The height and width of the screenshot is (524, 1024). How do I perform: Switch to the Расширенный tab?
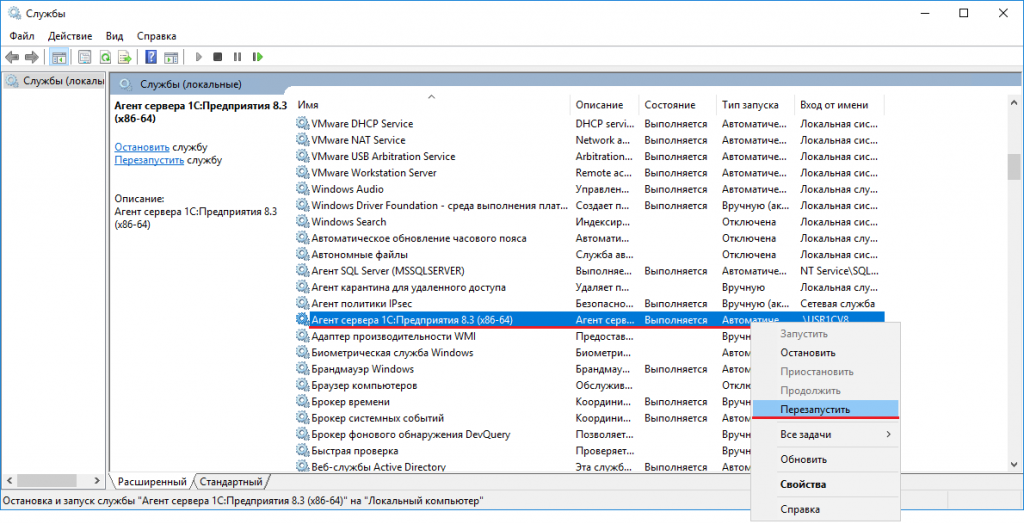pos(152,482)
